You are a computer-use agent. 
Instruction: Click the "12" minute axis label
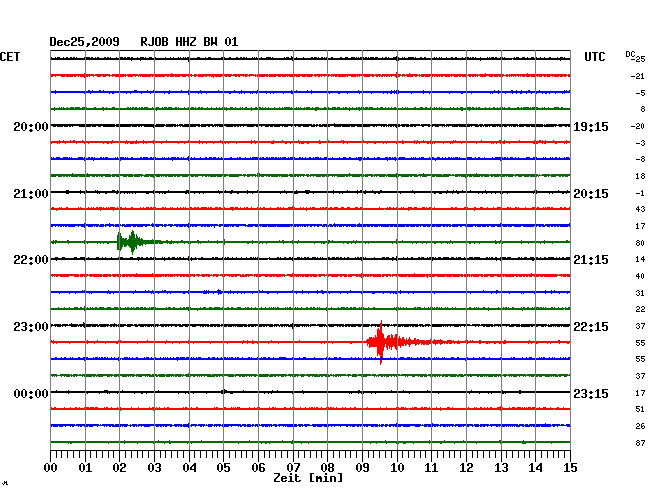(x=466, y=468)
